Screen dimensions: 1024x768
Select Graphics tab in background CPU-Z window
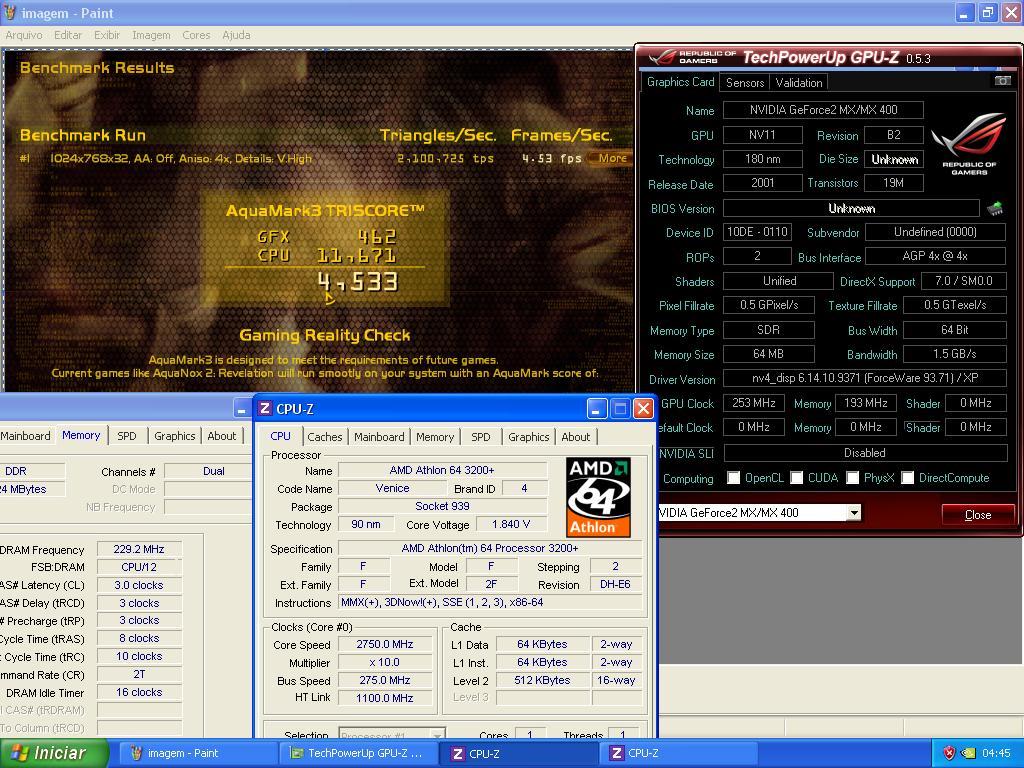[x=174, y=436]
